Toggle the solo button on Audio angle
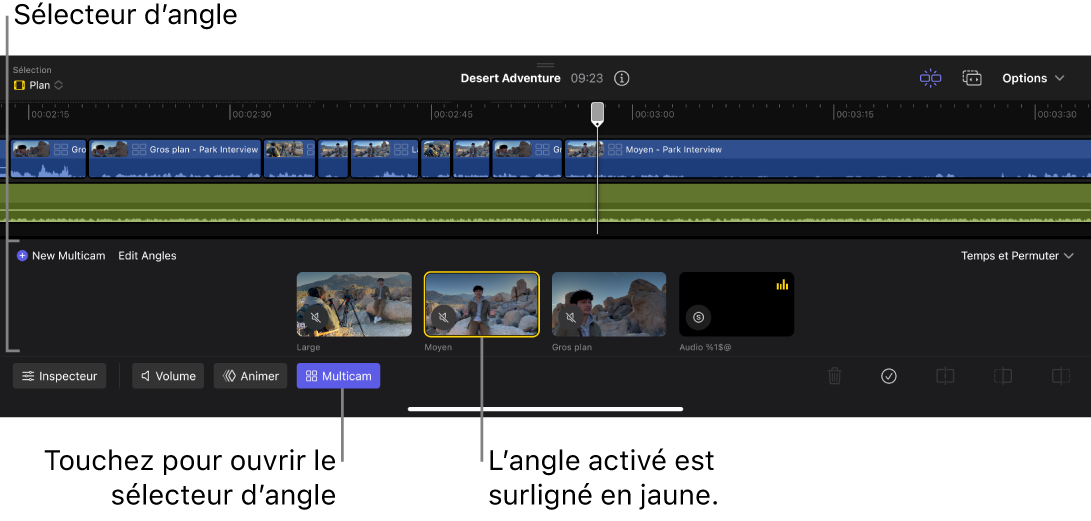Screen dimensions: 1091x521 pos(699,317)
